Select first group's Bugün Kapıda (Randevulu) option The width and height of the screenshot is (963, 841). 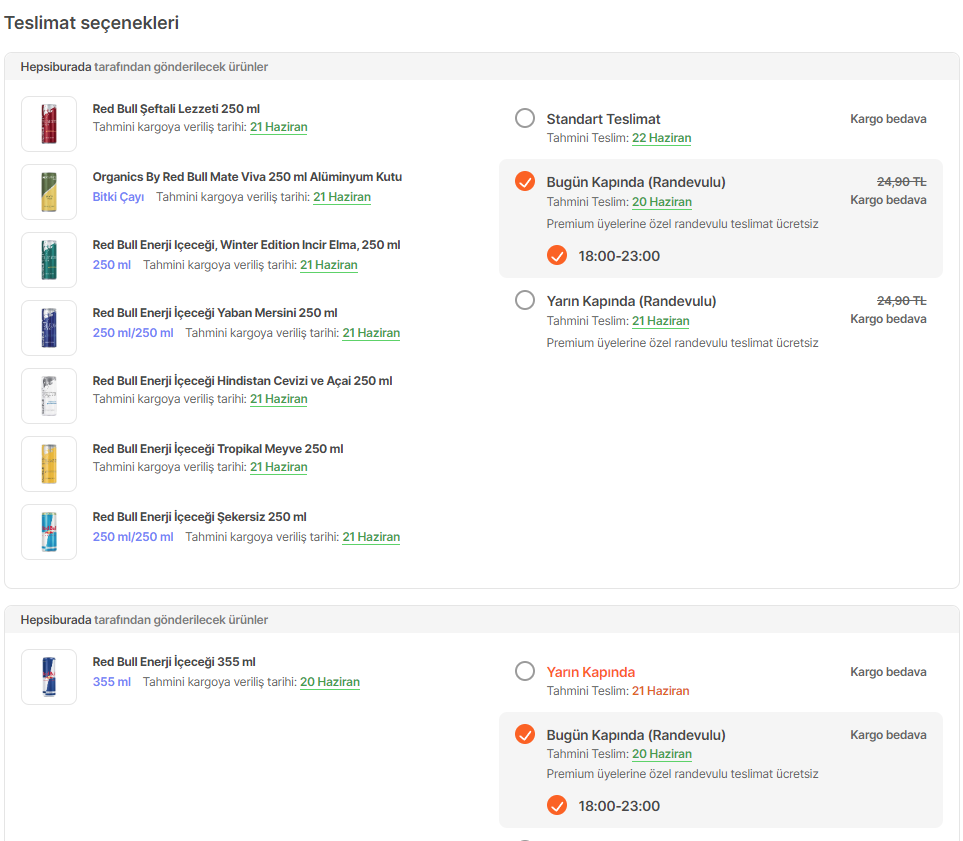(x=525, y=181)
